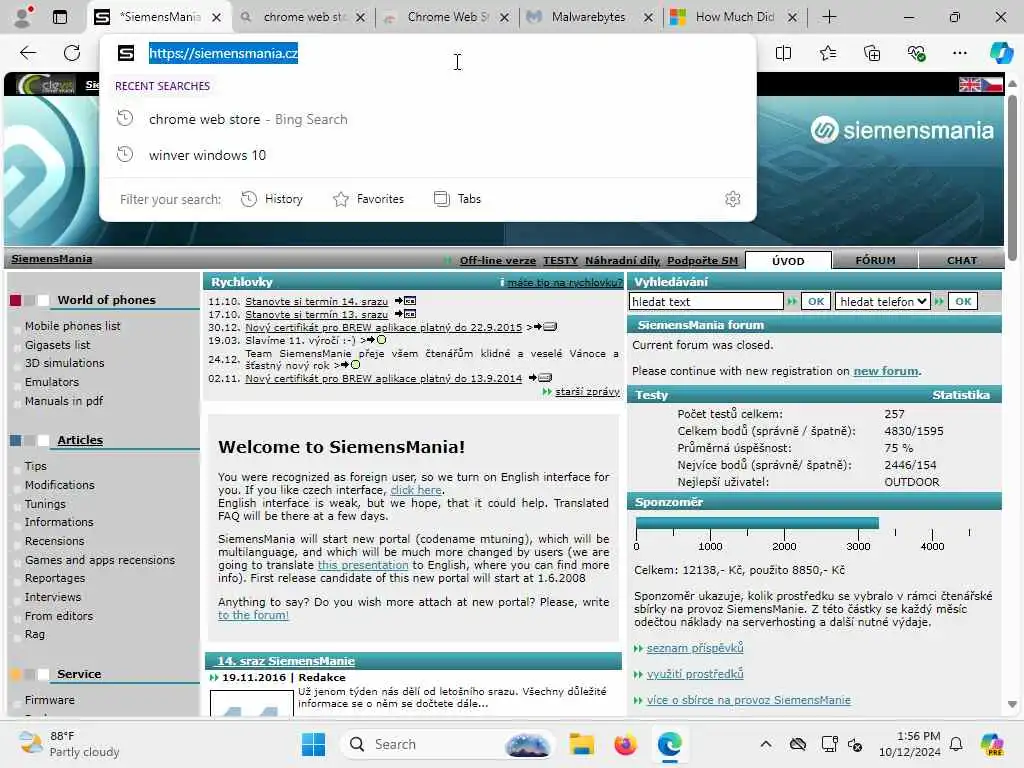Filter search by History
The image size is (1024, 768).
[272, 199]
